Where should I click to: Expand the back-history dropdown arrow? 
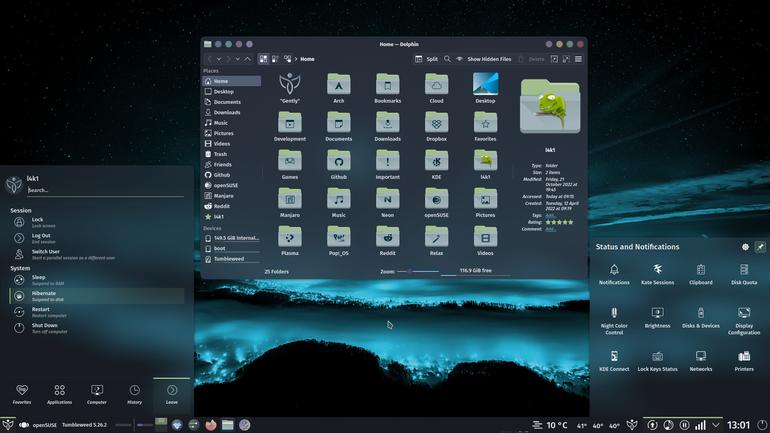click(x=219, y=59)
